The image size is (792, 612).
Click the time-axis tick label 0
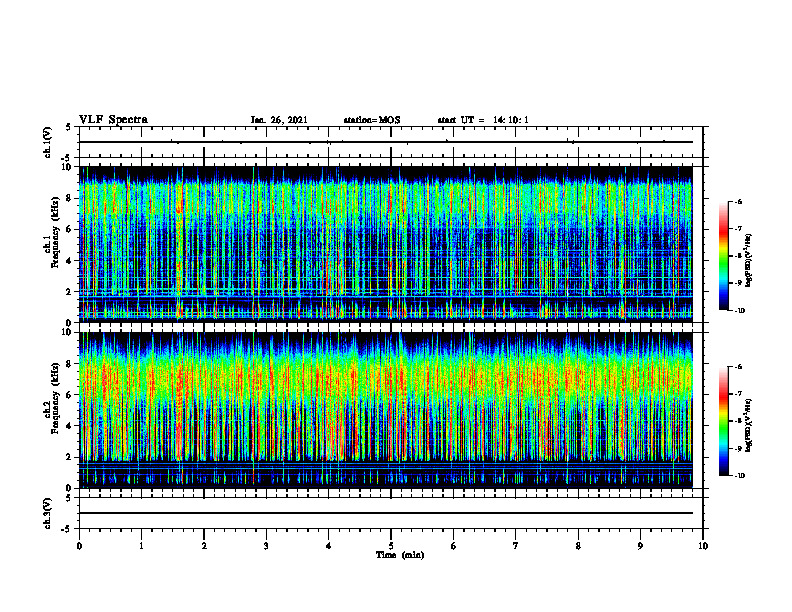(79, 546)
